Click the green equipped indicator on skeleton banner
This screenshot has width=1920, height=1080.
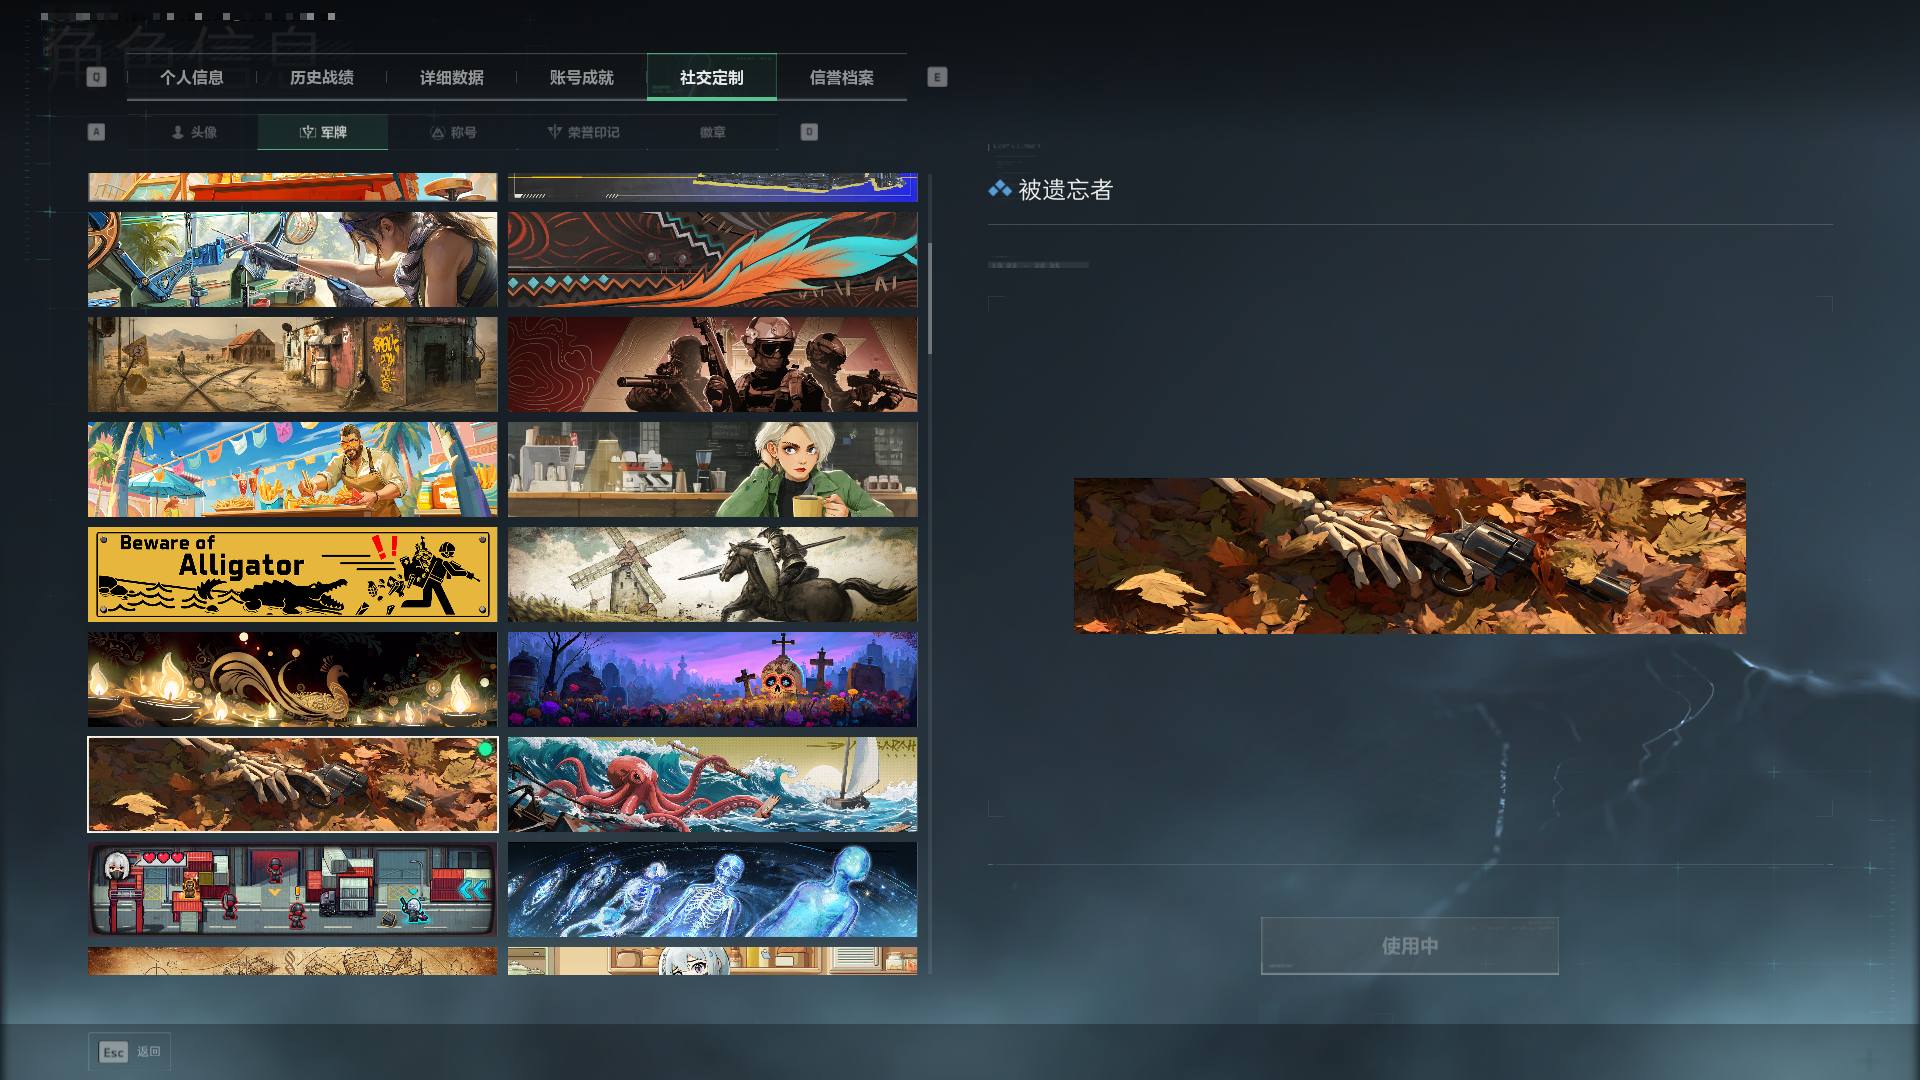[485, 749]
